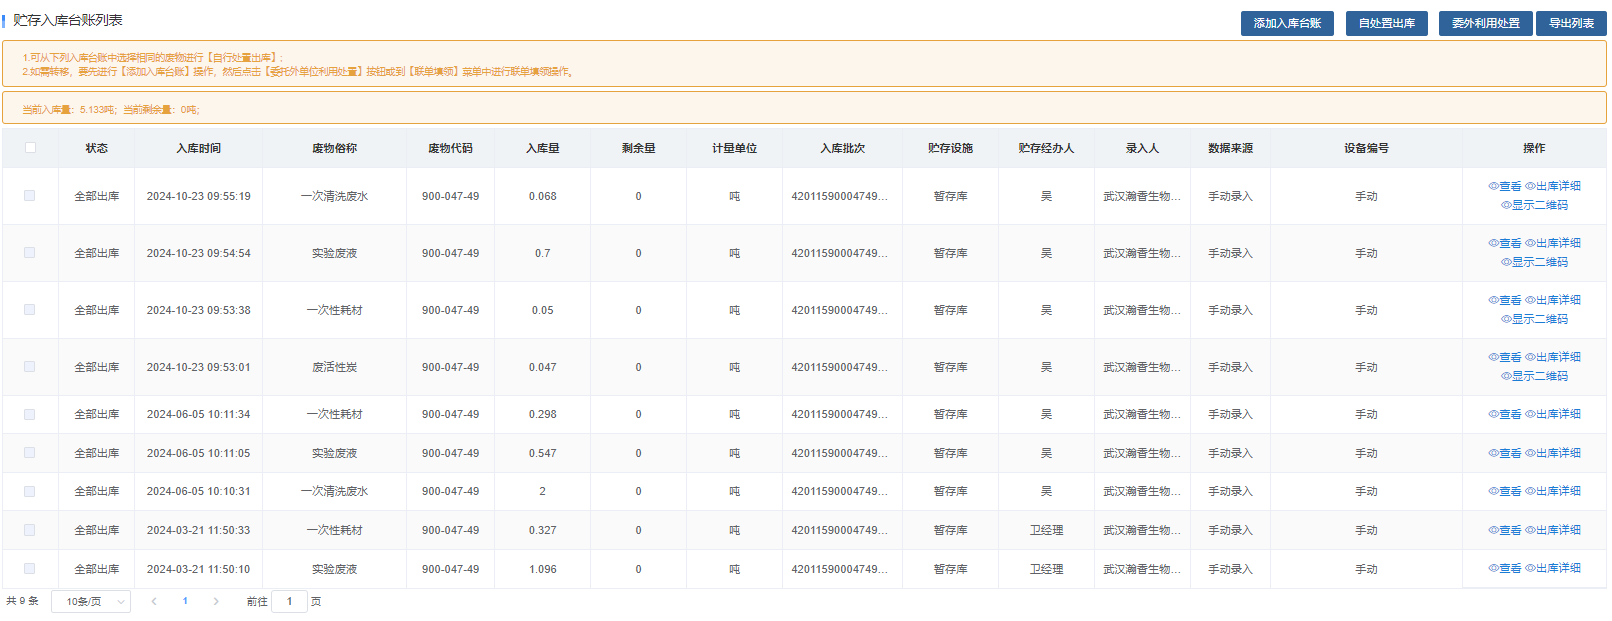Image resolution: width=1612 pixels, height=621 pixels.
Task: View the 10:10:31 row using 查看
Action: [x=1505, y=491]
